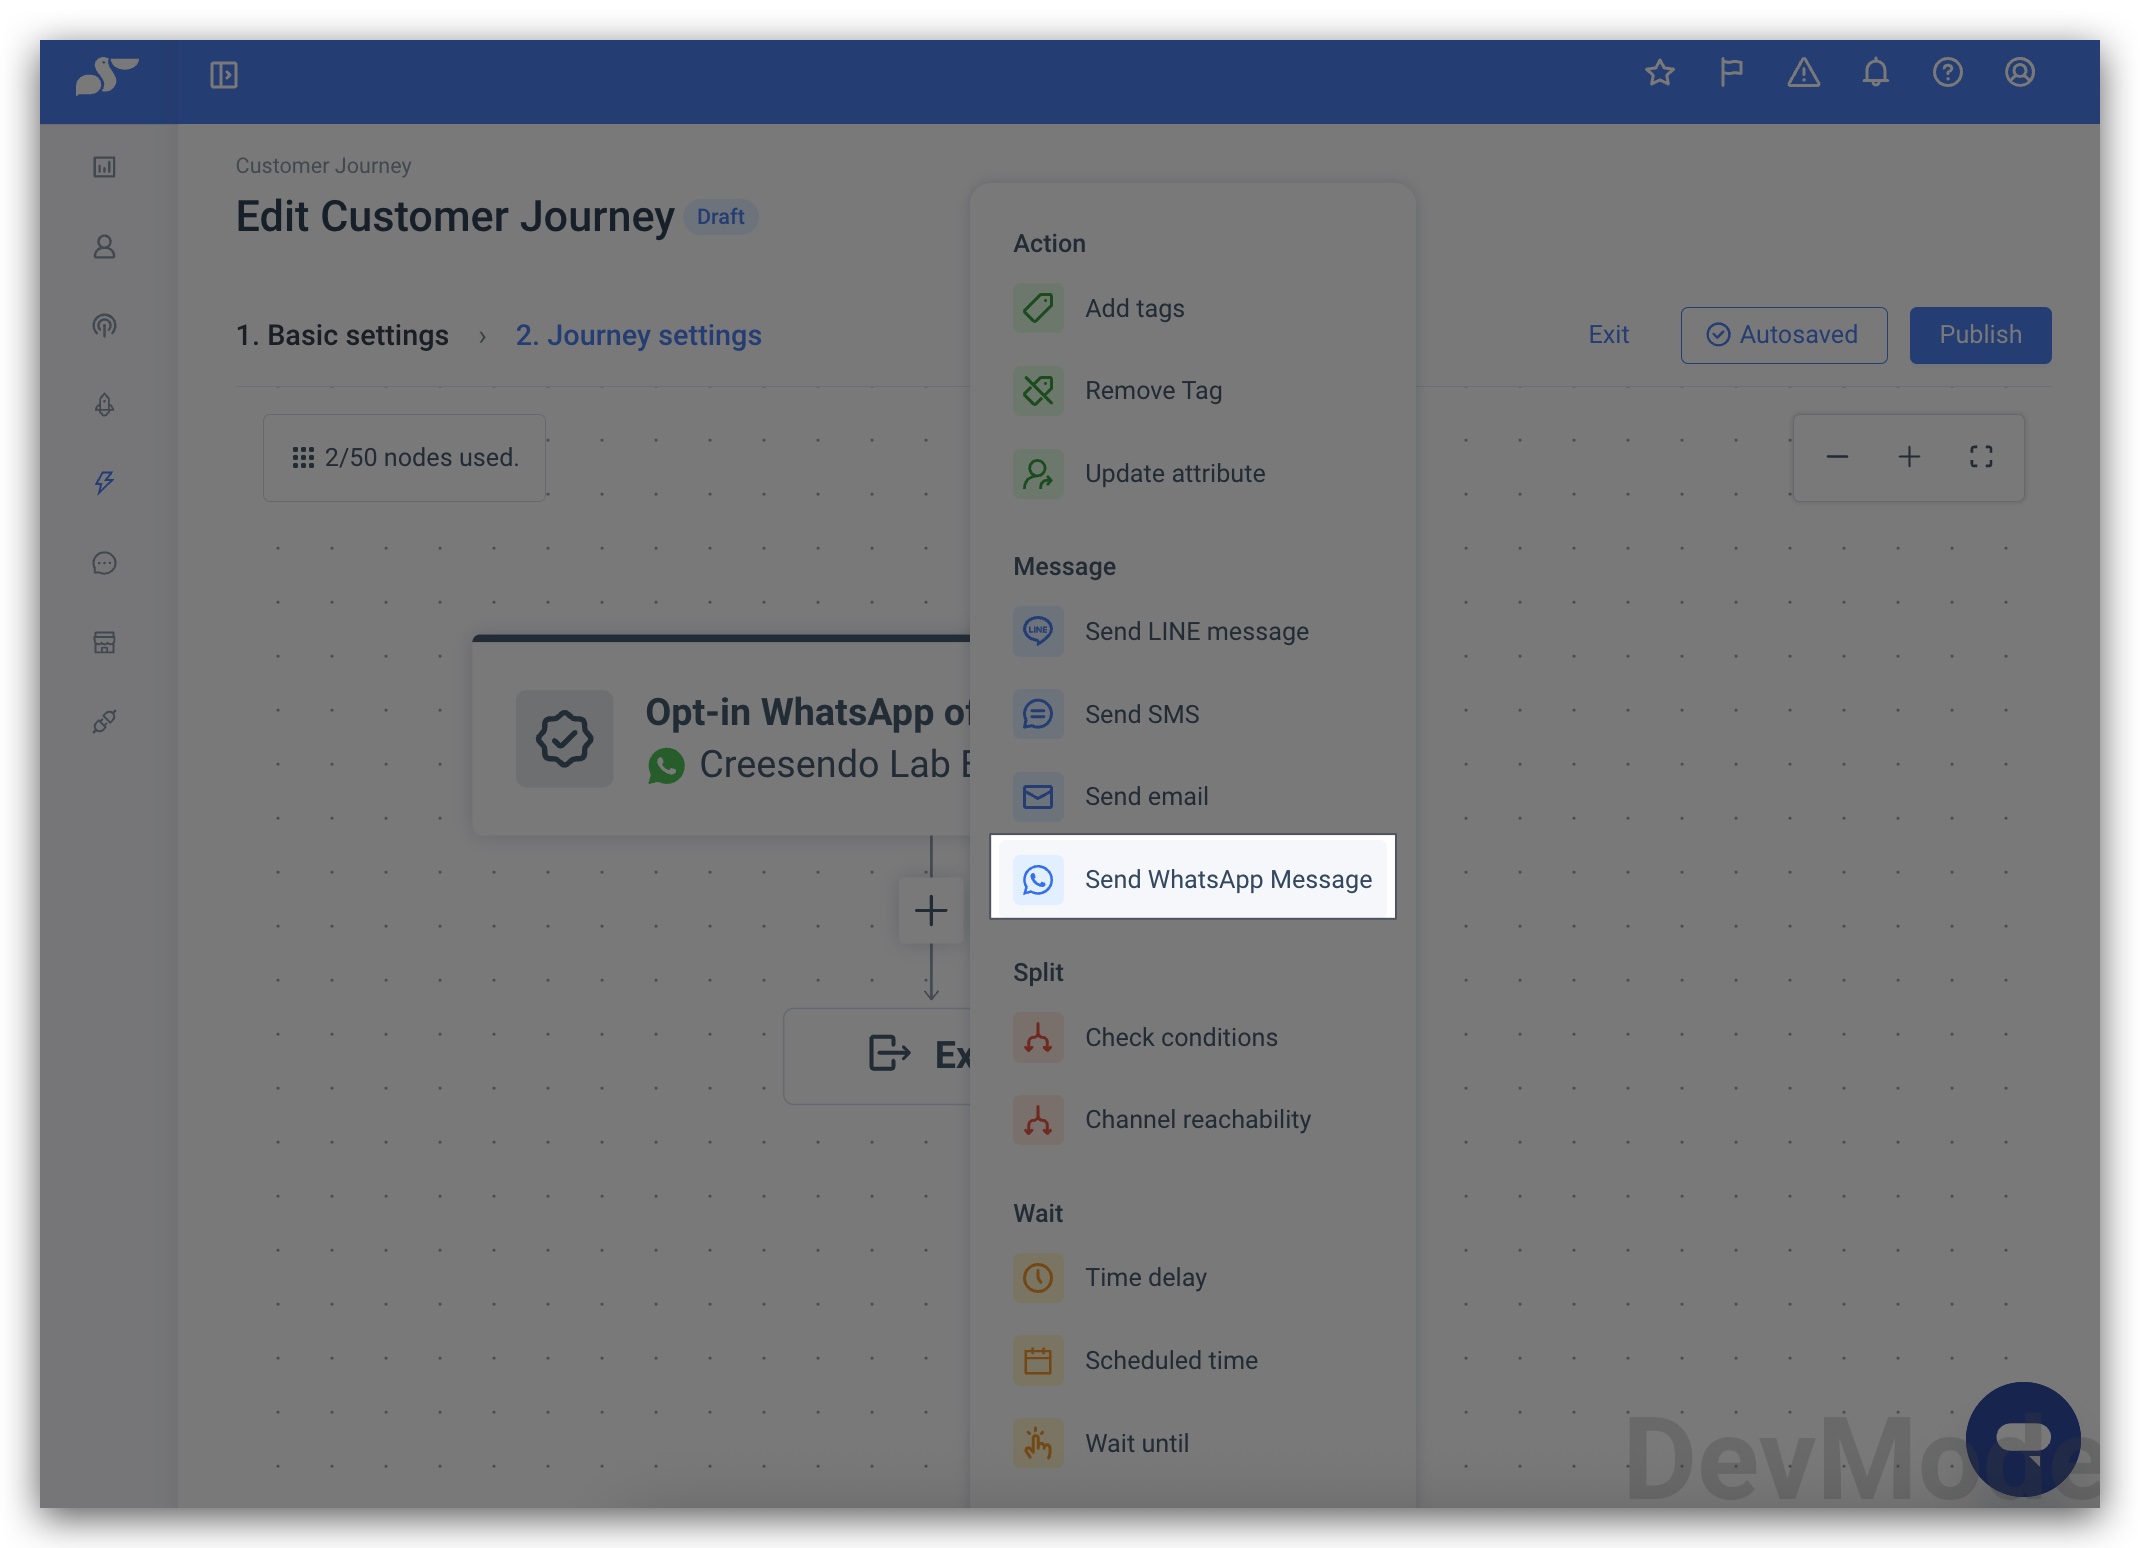Zoom out the canvas with minus icon
The height and width of the screenshot is (1548, 2140).
click(x=1837, y=457)
